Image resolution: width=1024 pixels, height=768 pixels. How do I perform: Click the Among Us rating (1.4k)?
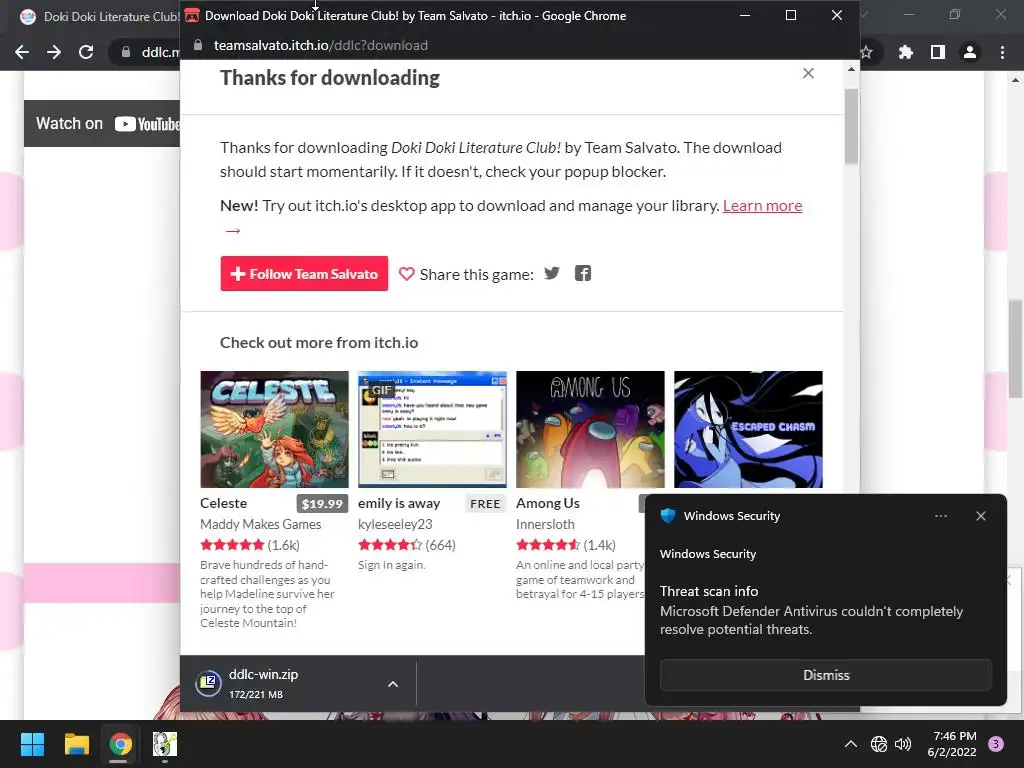[566, 545]
